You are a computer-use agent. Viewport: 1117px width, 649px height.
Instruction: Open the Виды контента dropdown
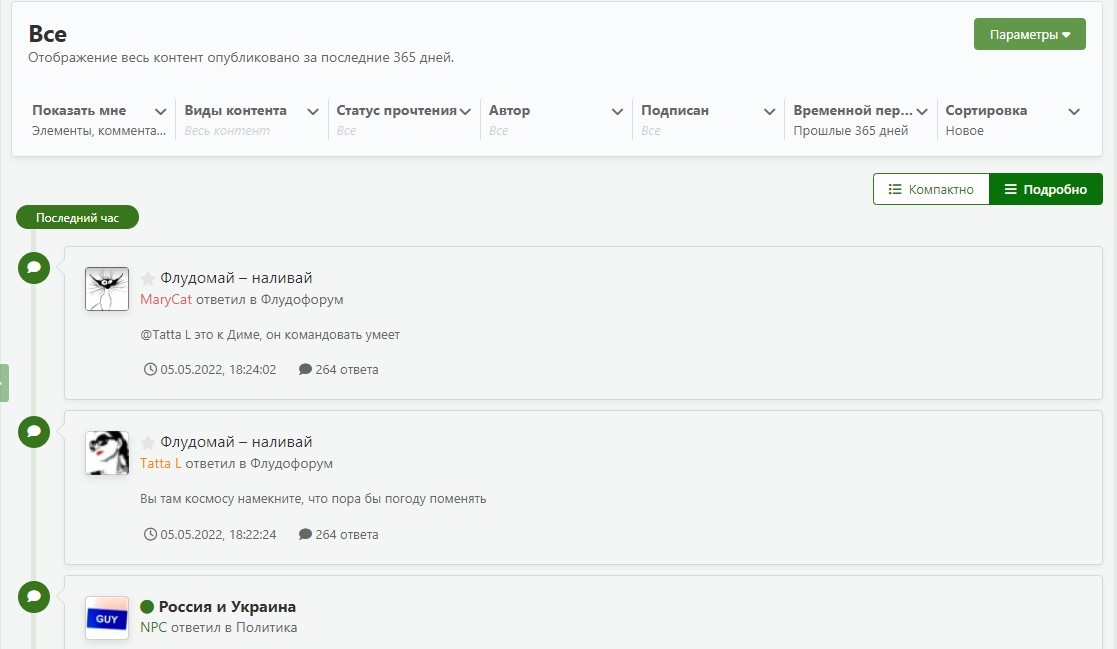pos(251,120)
